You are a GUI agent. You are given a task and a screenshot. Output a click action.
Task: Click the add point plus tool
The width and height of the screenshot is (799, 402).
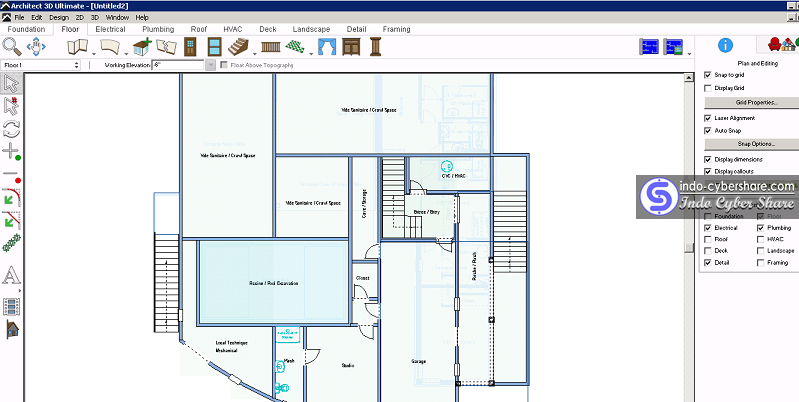tap(11, 151)
